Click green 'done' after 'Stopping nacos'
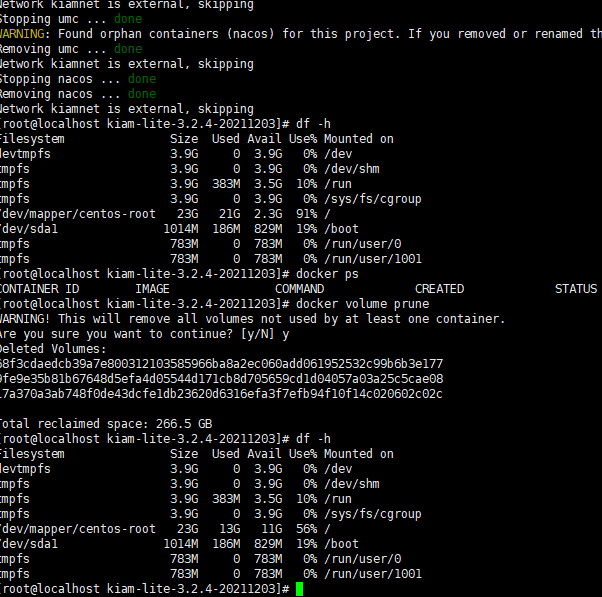This screenshot has width=602, height=597. pyautogui.click(x=142, y=79)
